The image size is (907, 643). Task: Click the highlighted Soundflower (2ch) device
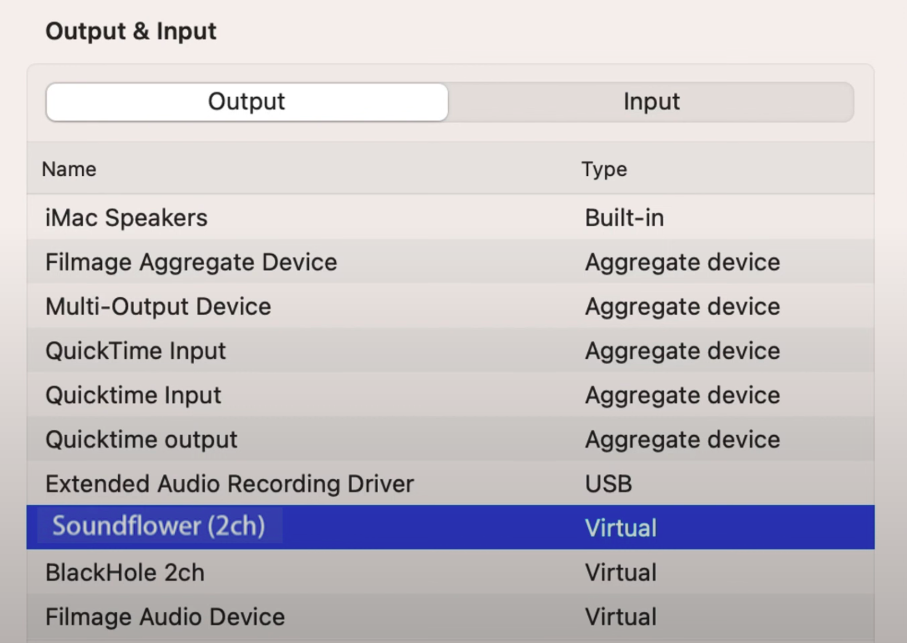(158, 527)
